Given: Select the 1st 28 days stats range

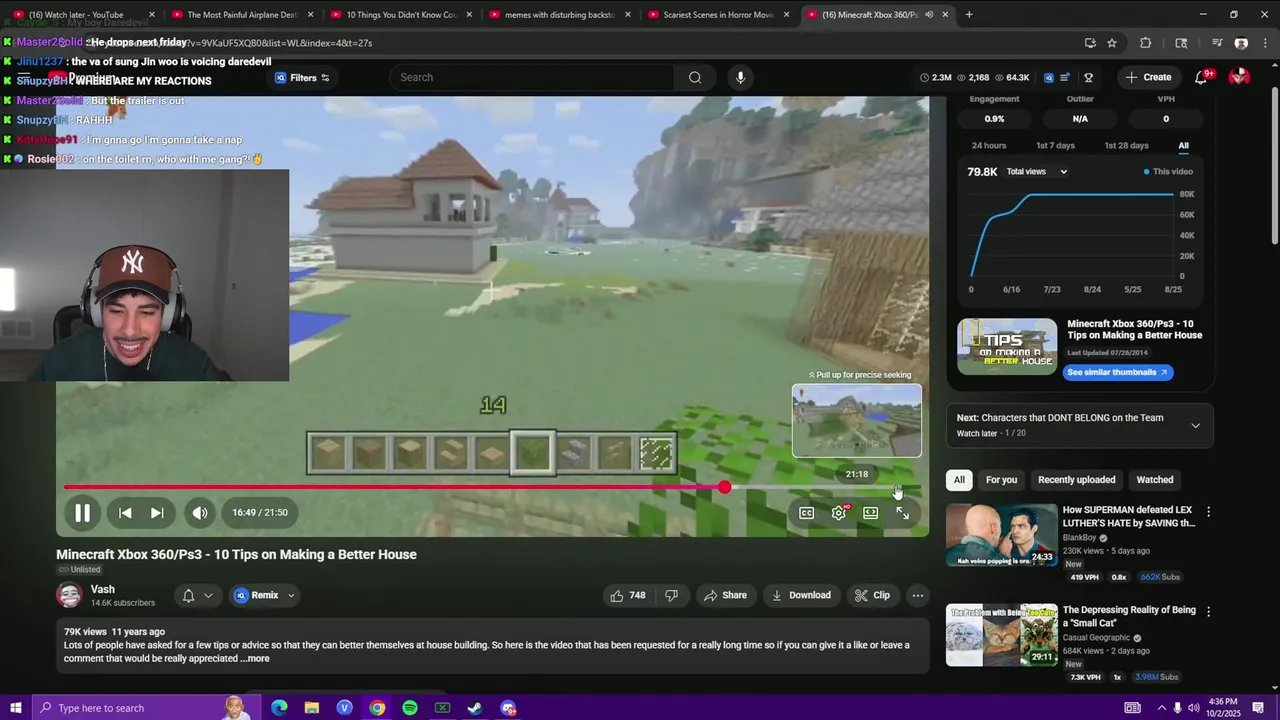Looking at the screenshot, I should [1126, 146].
